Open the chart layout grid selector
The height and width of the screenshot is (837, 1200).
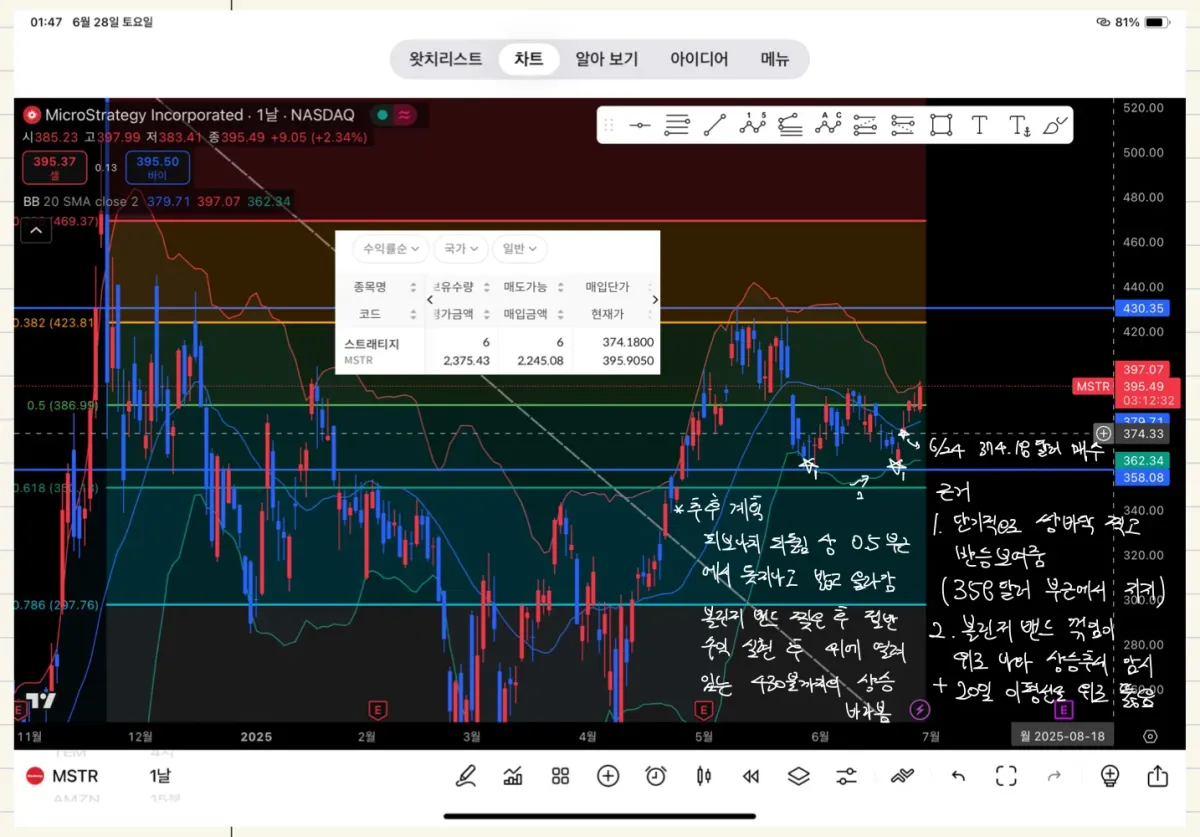560,776
